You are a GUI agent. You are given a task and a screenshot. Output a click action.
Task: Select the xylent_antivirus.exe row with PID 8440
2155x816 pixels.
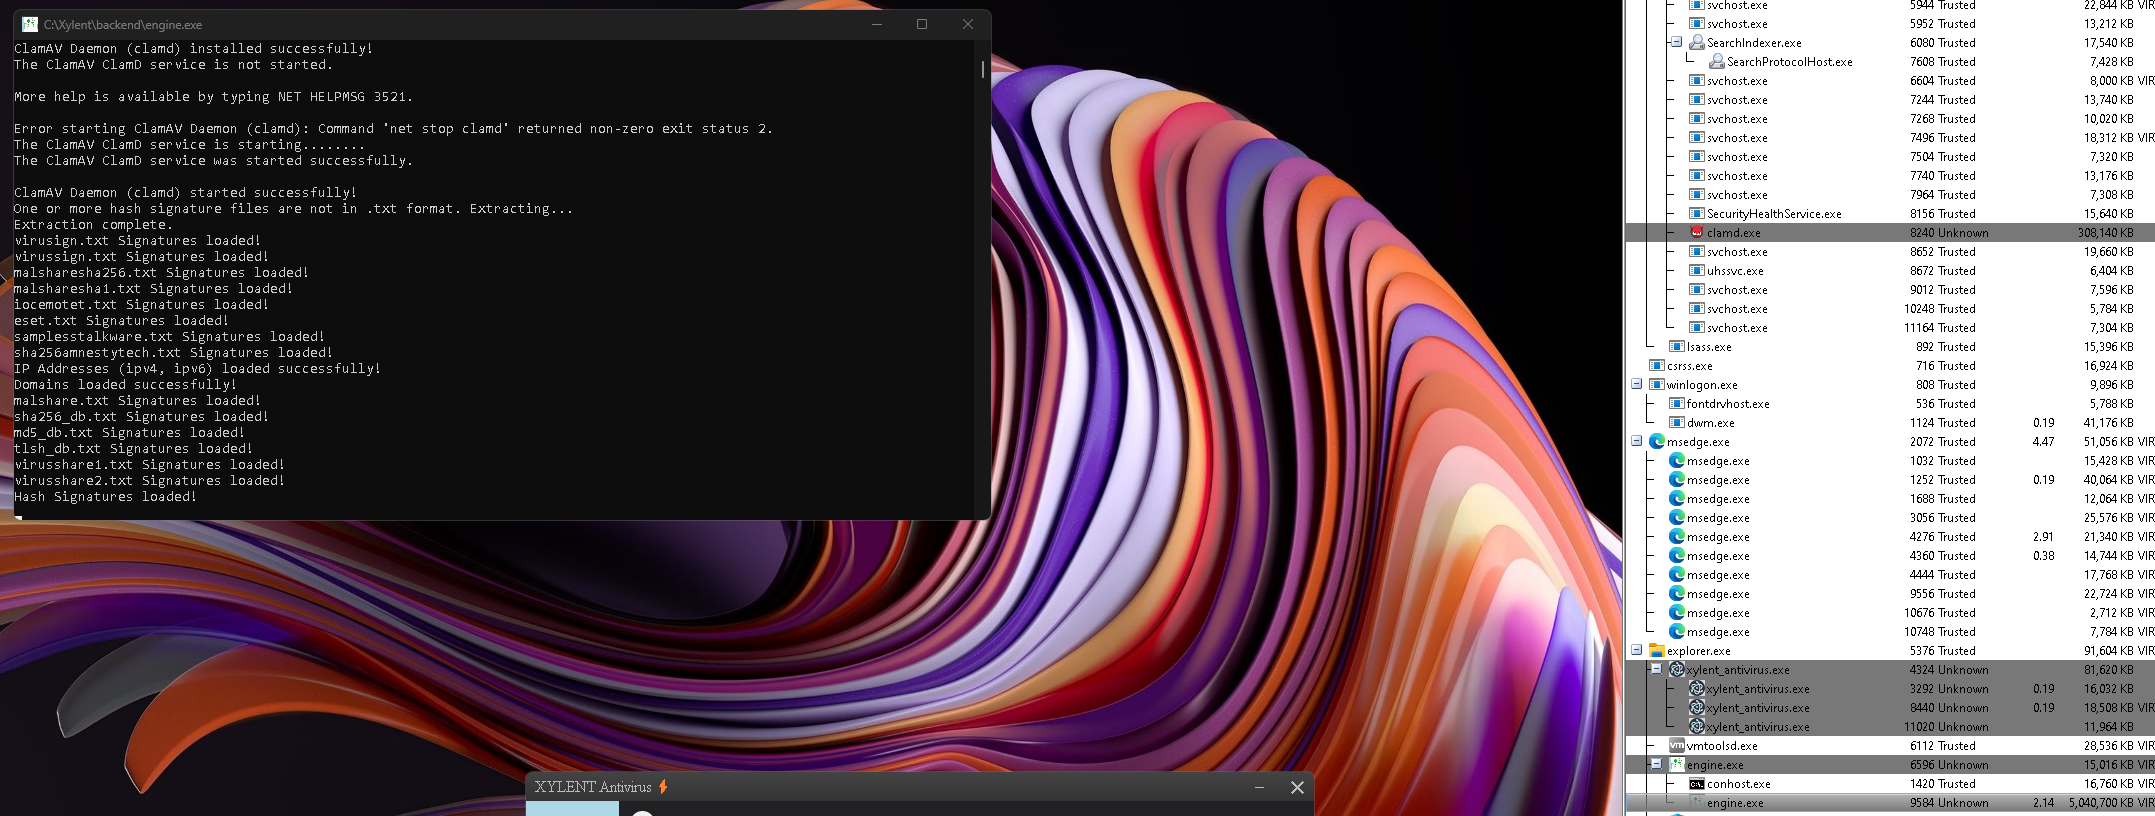[1890, 707]
